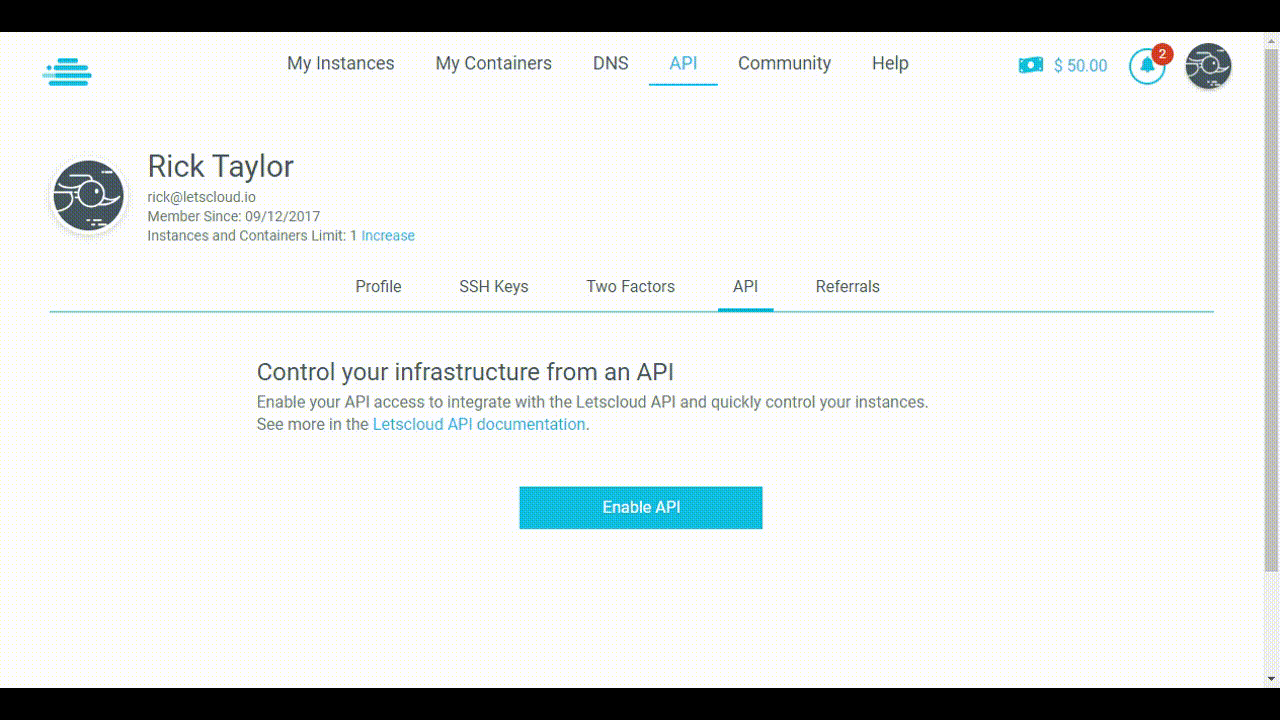Click the Letscloud logo

(x=66, y=71)
